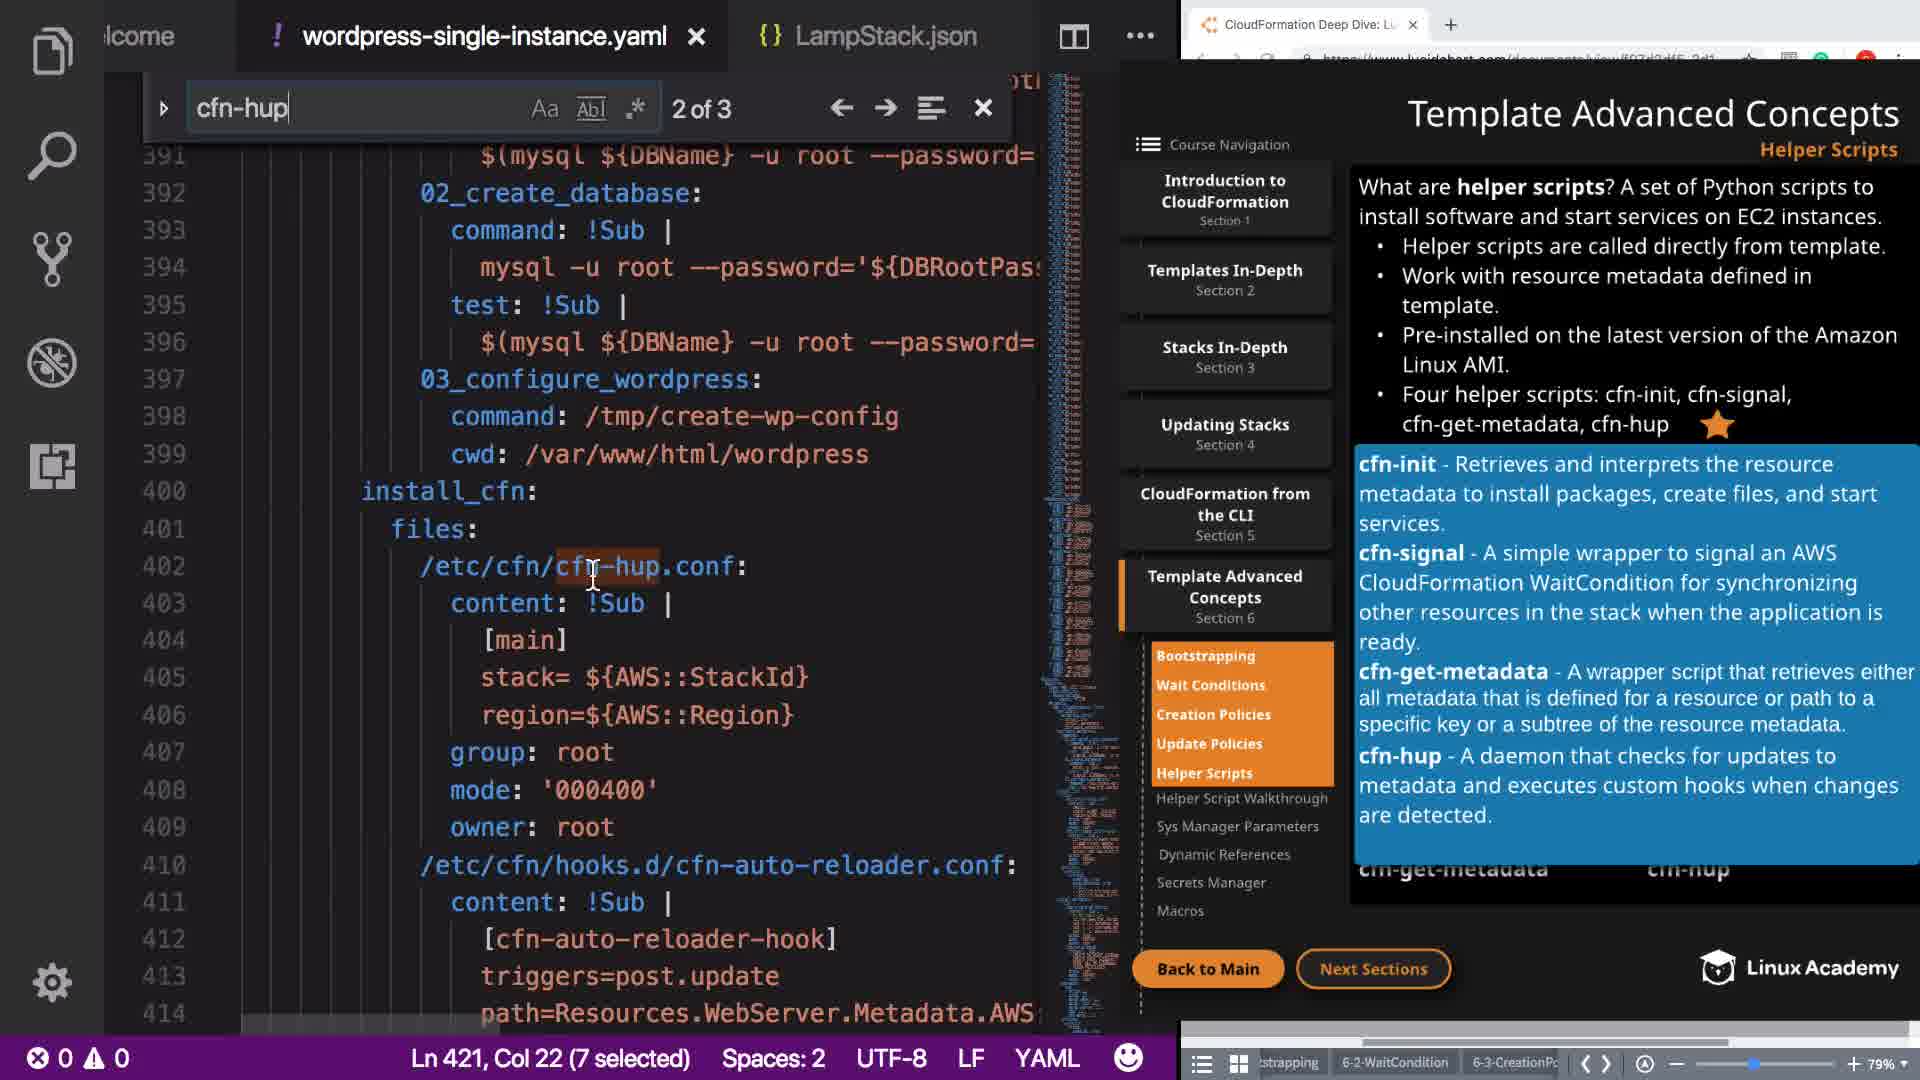Image resolution: width=1920 pixels, height=1080 pixels.
Task: Open the Debug view icon
Action: [x=52, y=362]
